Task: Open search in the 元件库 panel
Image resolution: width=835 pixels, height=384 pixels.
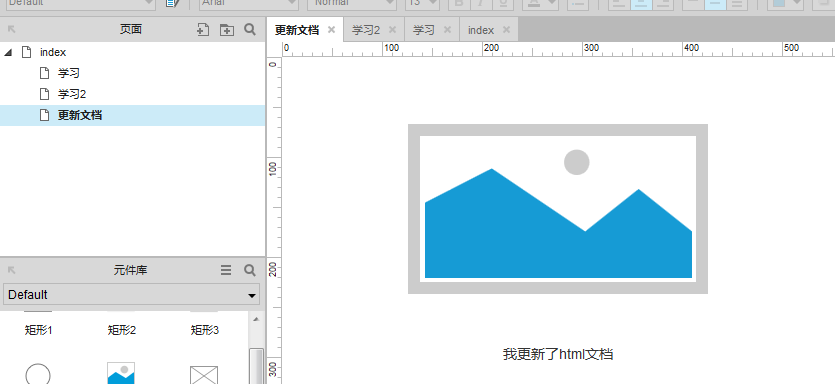Action: coord(250,271)
